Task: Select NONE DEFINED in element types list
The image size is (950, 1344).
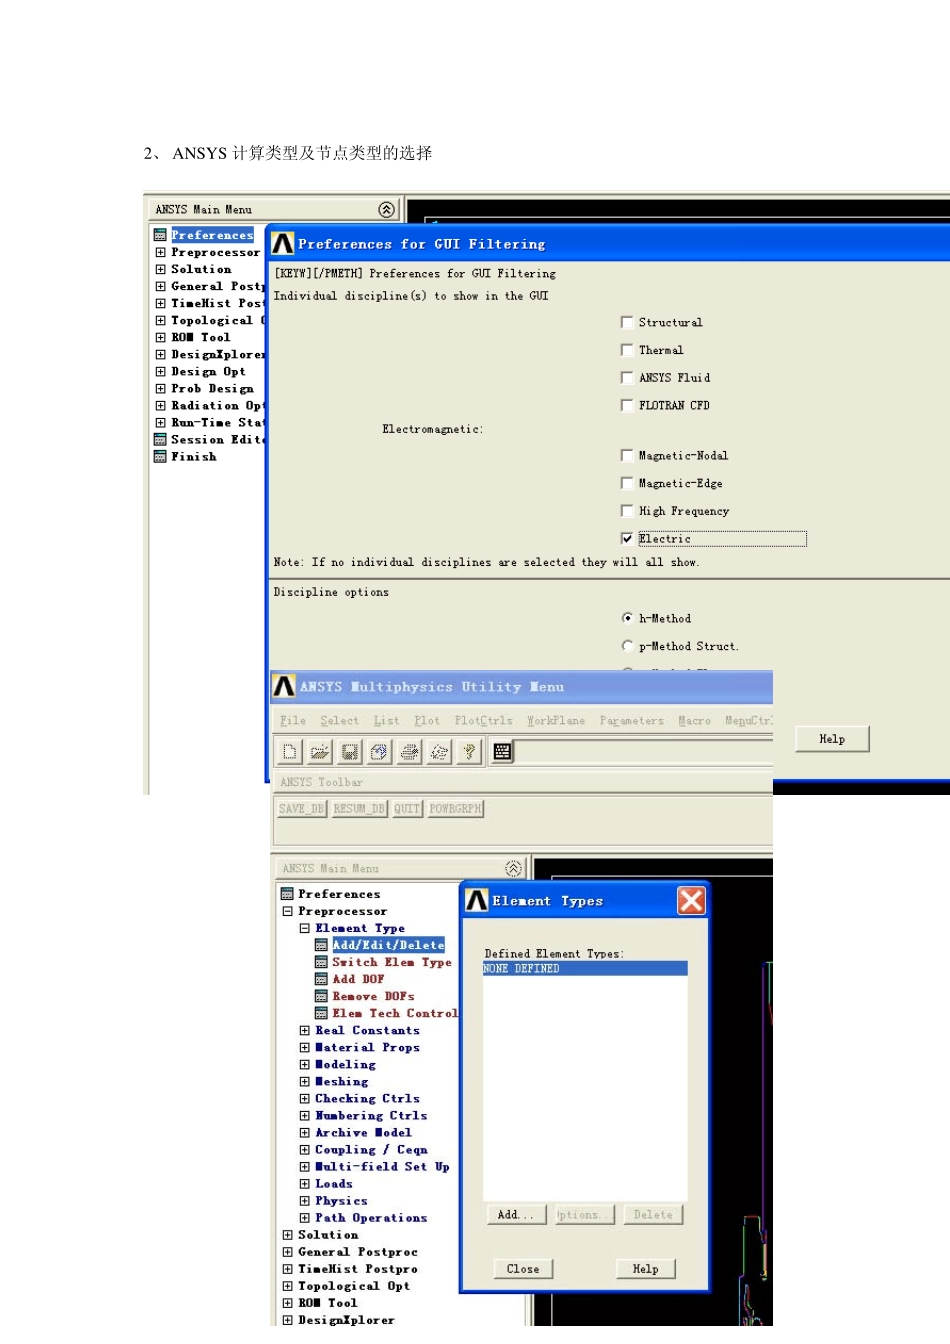Action: pos(585,968)
